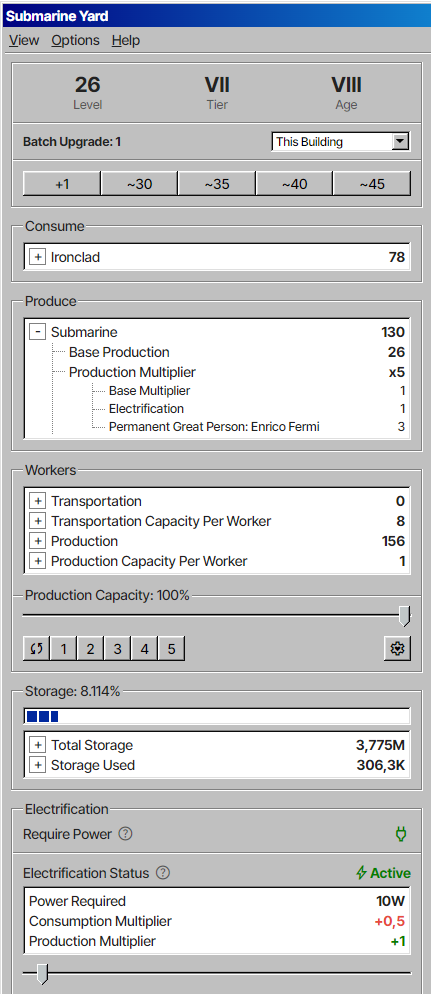
Task: Collapse the Submarine production tree
Action: [37, 332]
